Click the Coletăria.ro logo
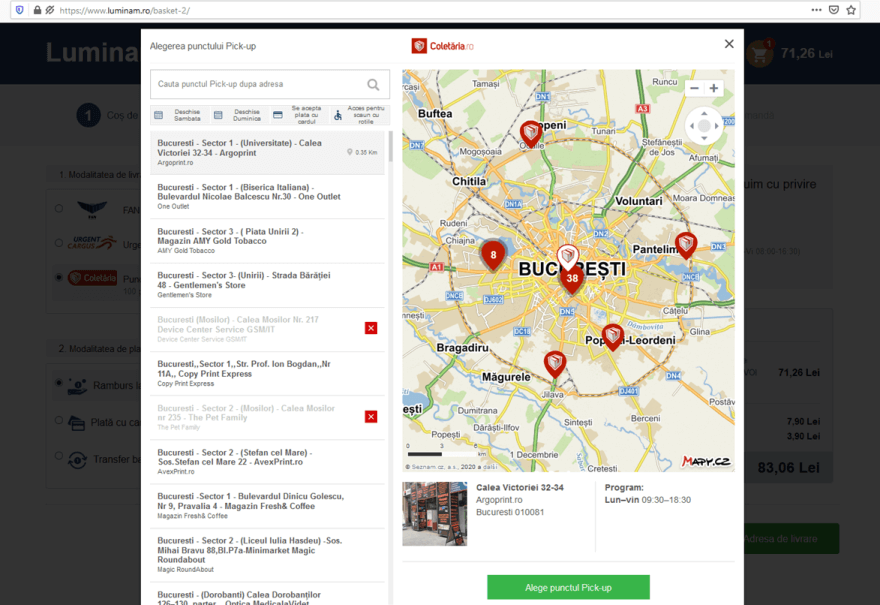The image size is (880, 605). click(x=442, y=46)
